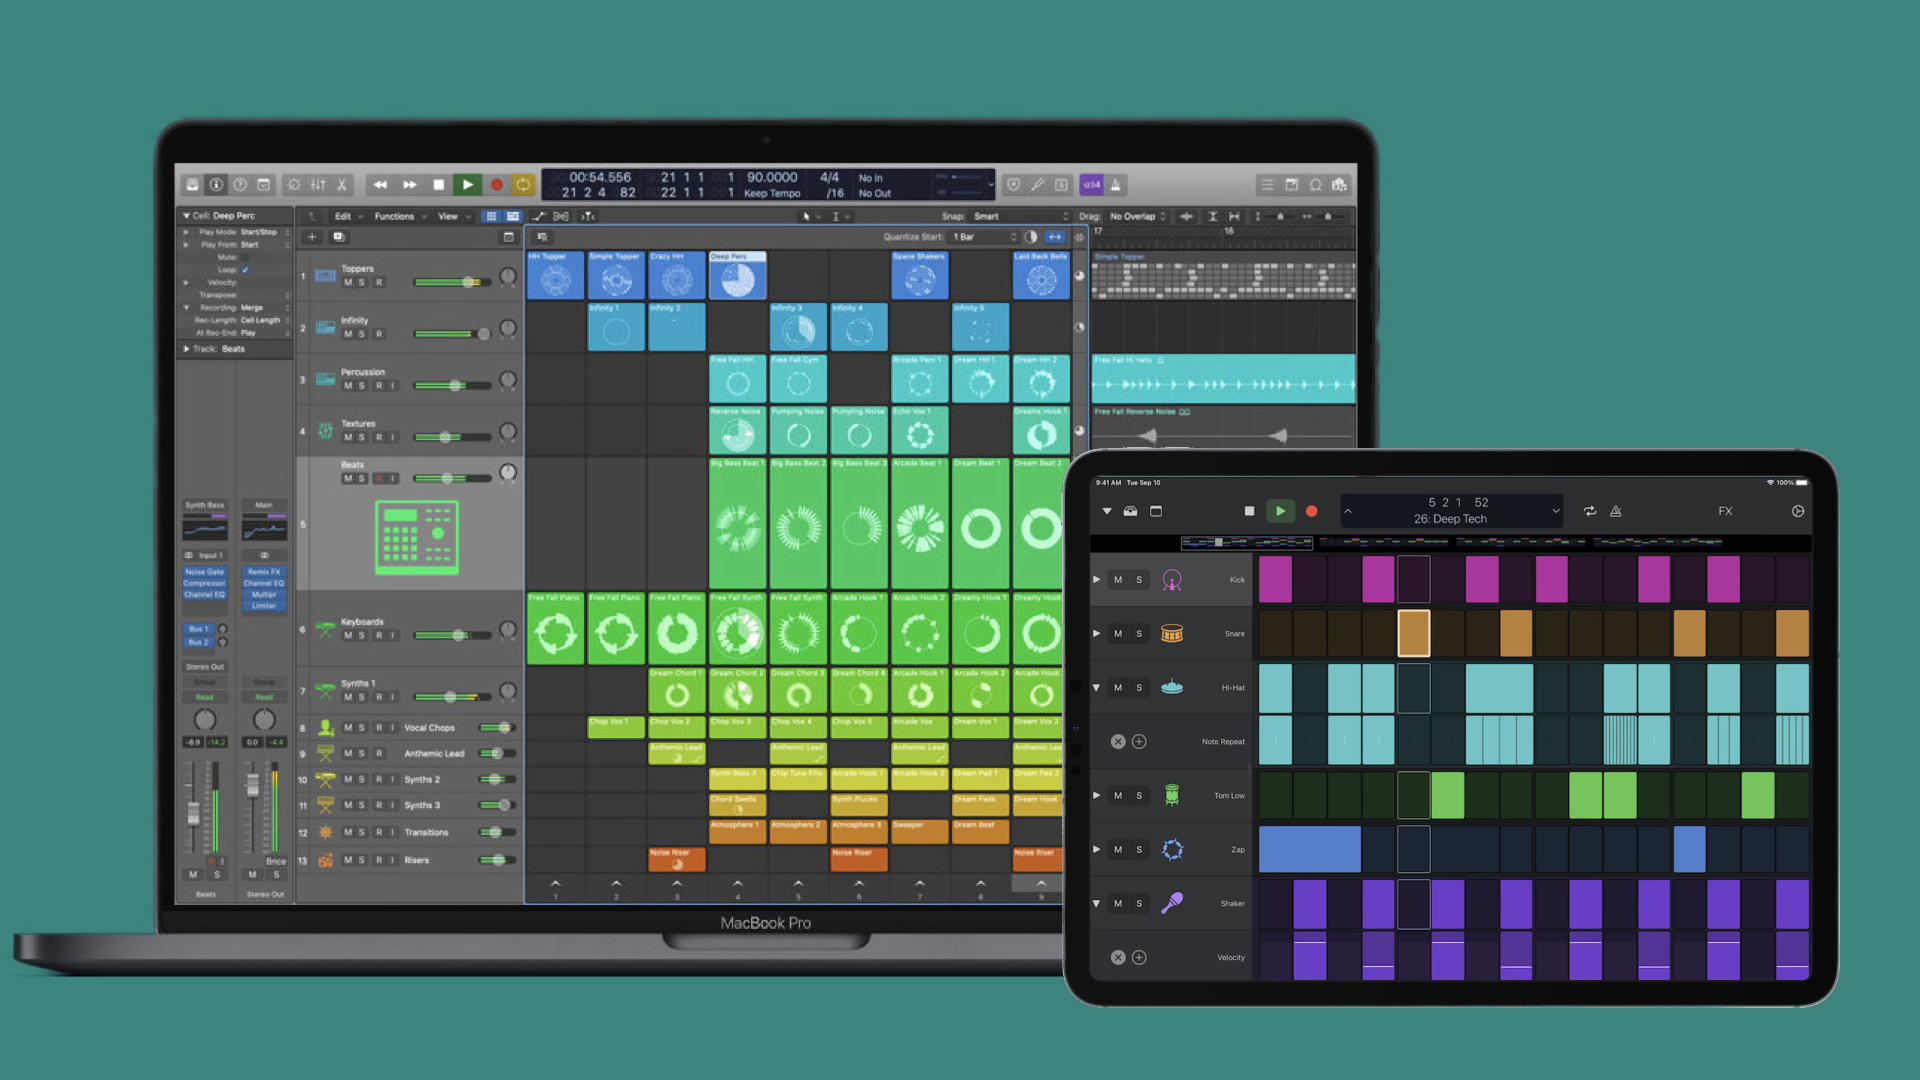Mute the Toppers track
This screenshot has height=1080, width=1920.
(348, 283)
